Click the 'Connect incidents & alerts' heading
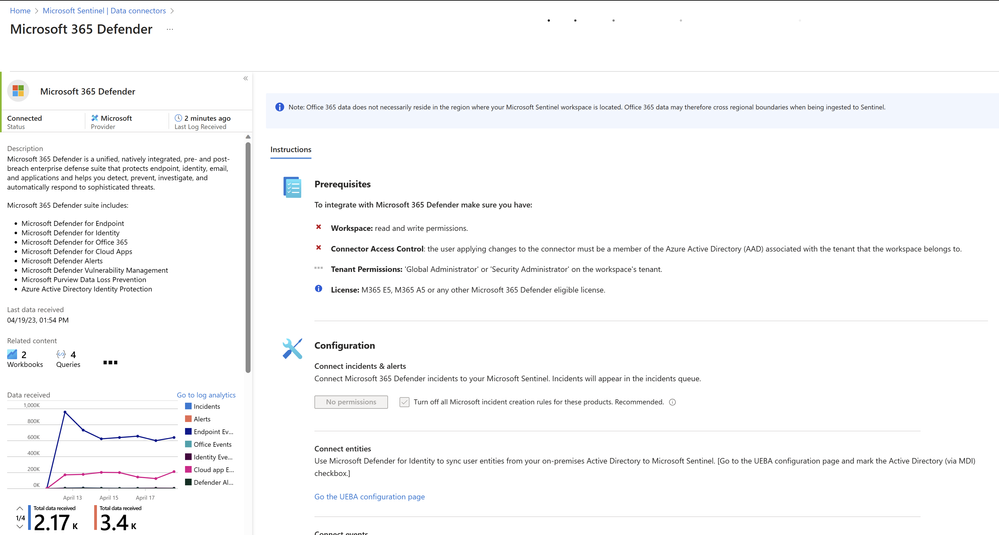Image resolution: width=999 pixels, height=535 pixels. point(360,366)
